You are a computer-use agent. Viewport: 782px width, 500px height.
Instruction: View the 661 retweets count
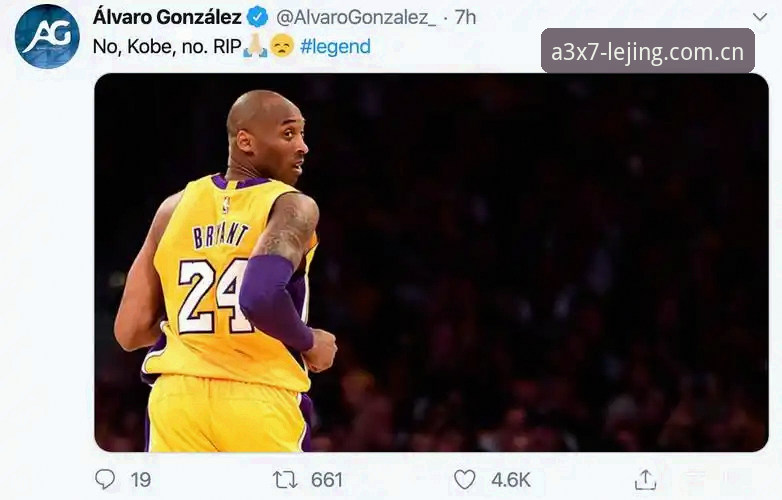327,480
